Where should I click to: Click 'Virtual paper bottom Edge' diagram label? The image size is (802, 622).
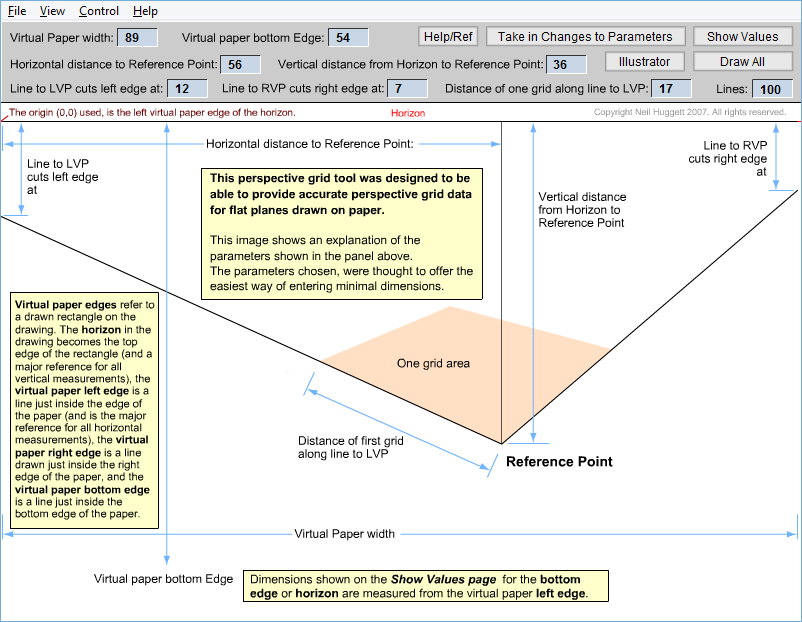[163, 579]
